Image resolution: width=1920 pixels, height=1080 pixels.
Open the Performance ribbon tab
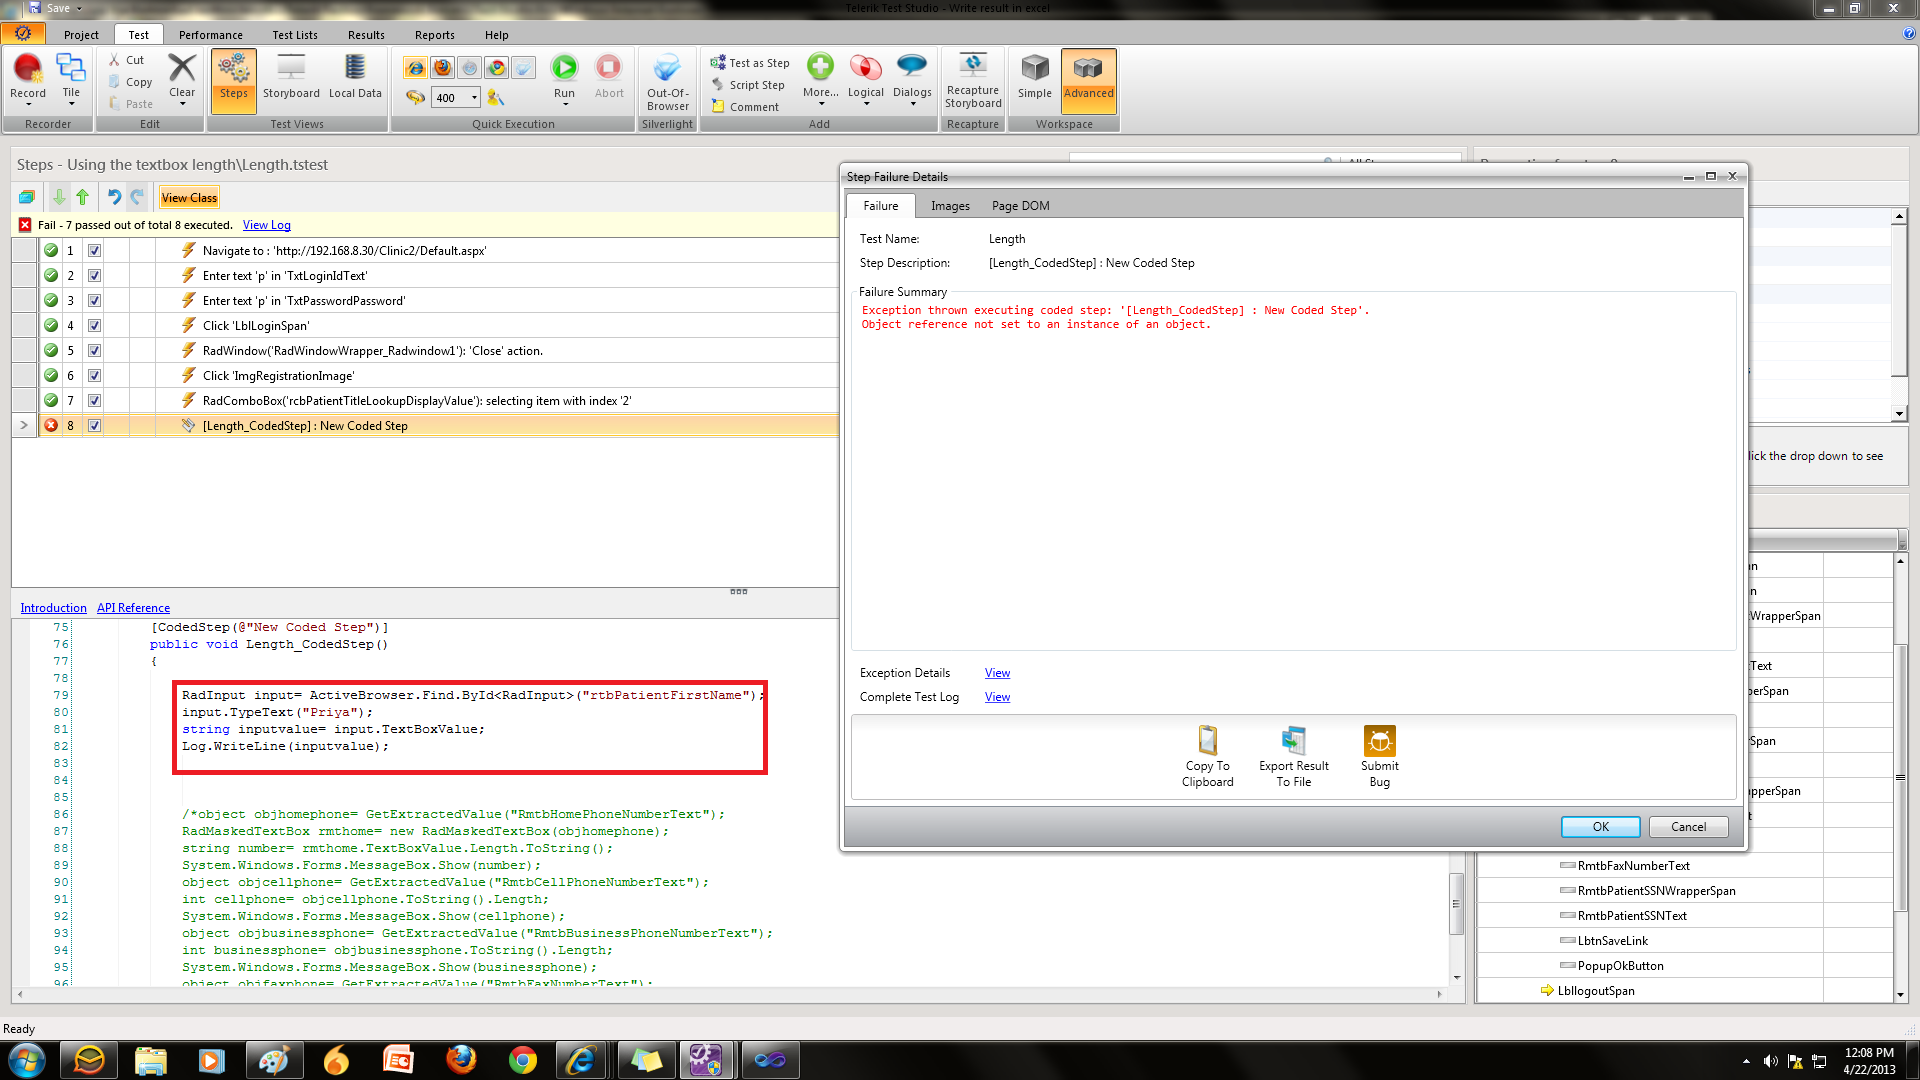point(210,35)
